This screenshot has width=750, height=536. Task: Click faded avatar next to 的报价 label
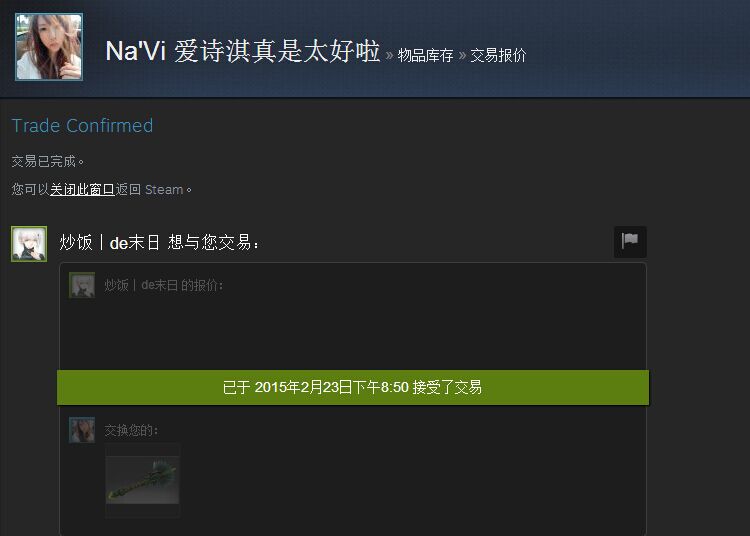pyautogui.click(x=82, y=285)
